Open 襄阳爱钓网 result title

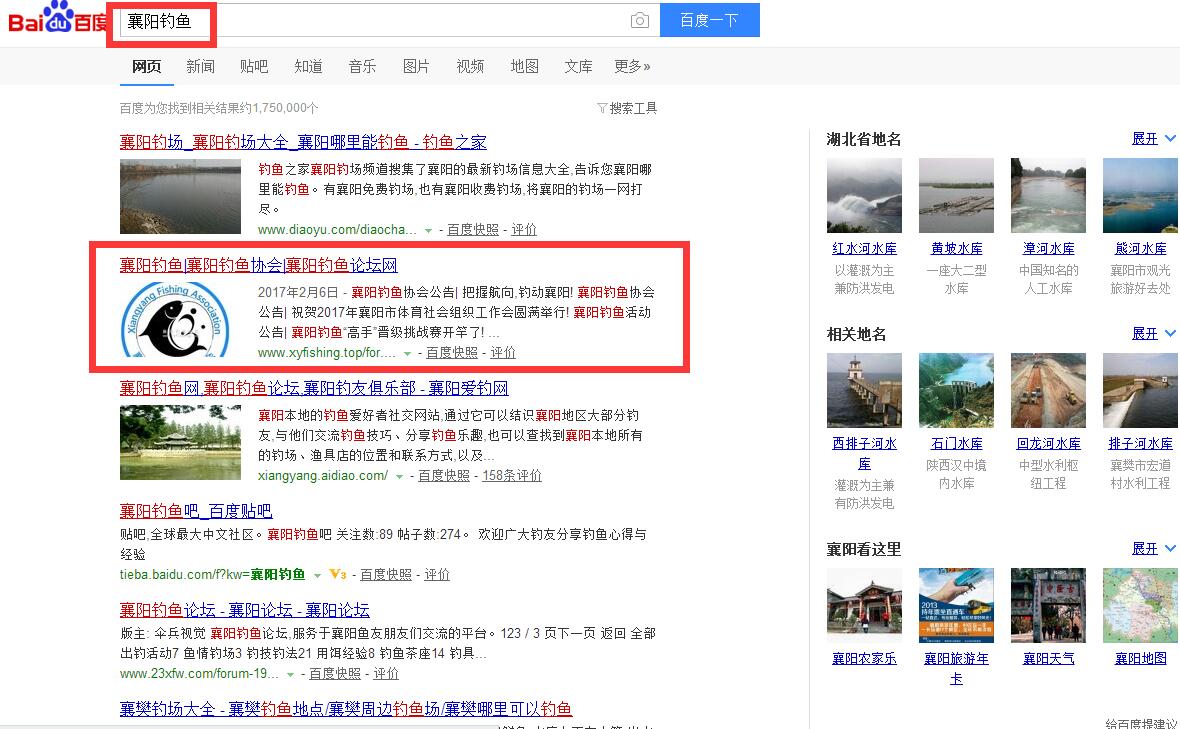pyautogui.click(x=314, y=388)
